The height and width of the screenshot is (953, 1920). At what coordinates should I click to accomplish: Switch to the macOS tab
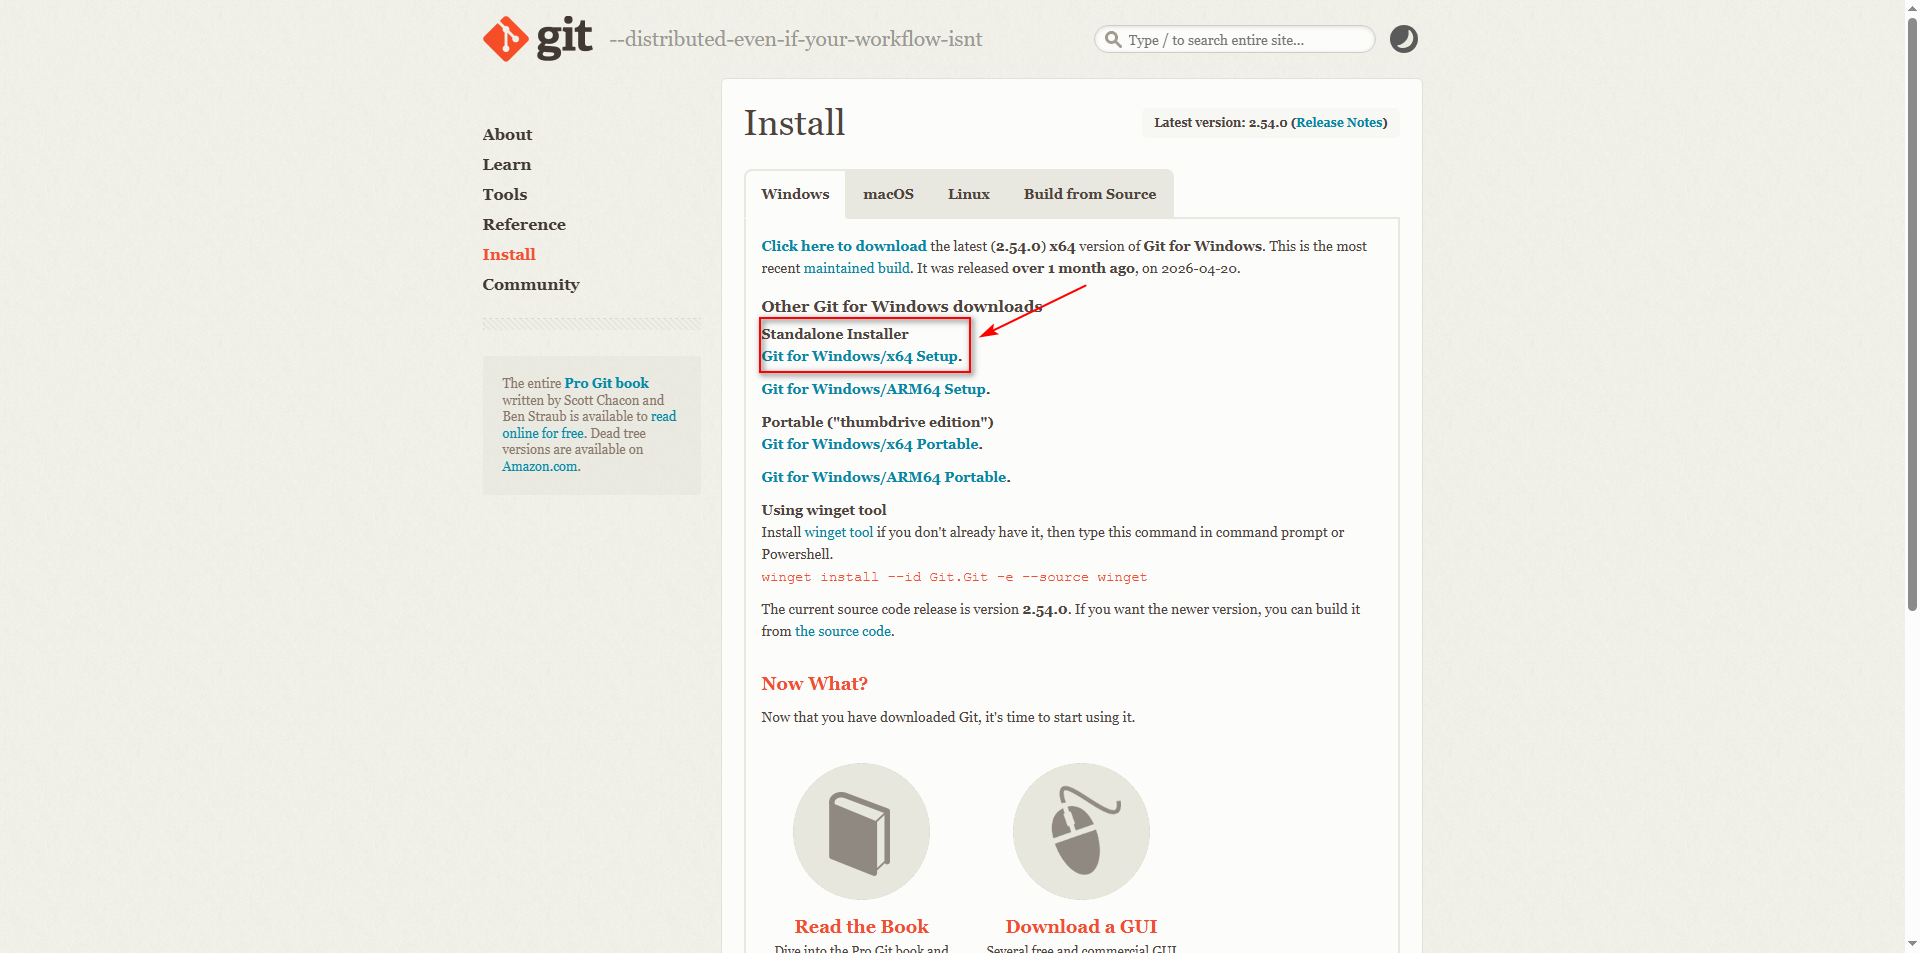(888, 194)
